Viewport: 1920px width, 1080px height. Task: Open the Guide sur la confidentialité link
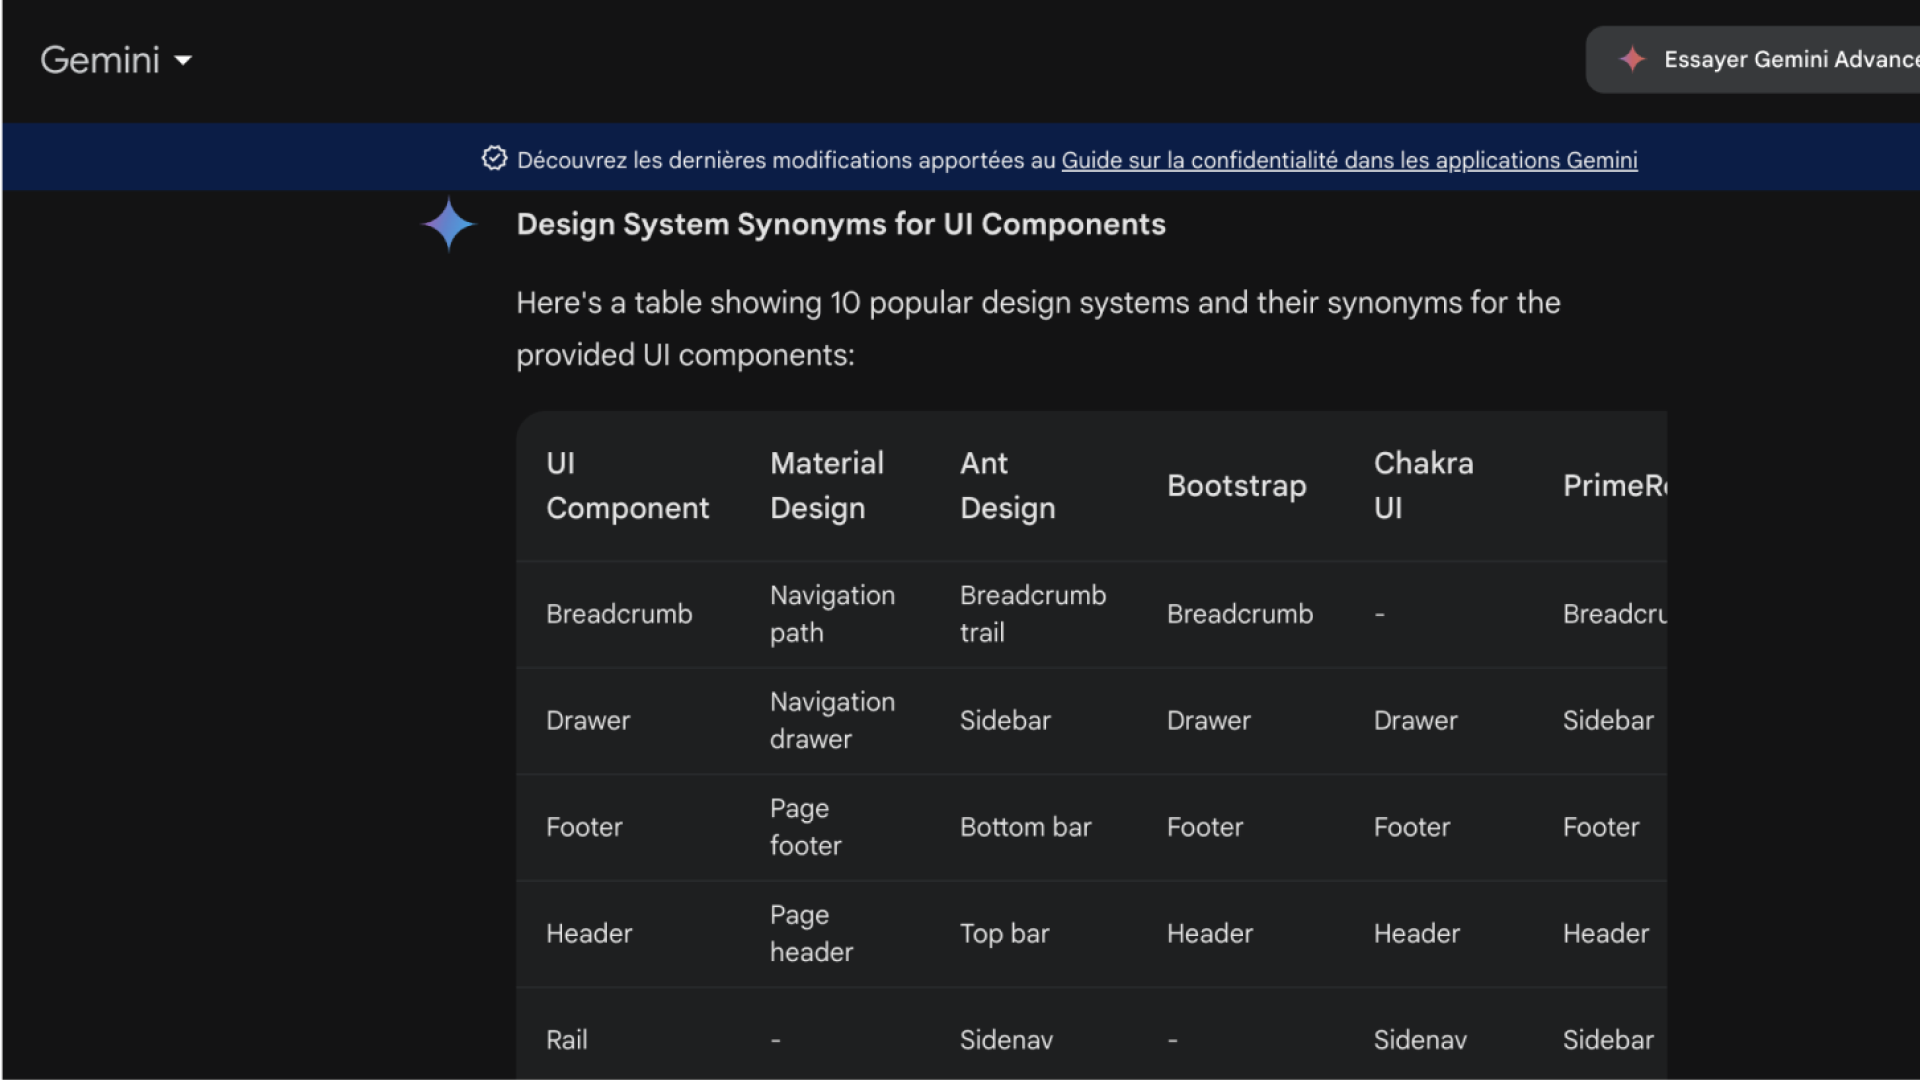[x=1349, y=160]
